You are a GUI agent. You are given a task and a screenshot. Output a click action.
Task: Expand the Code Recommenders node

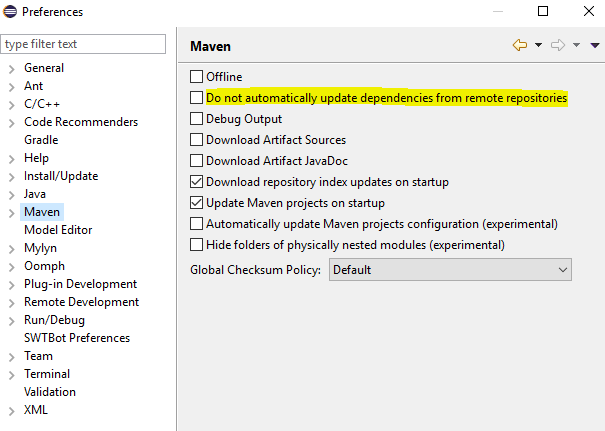(12, 123)
